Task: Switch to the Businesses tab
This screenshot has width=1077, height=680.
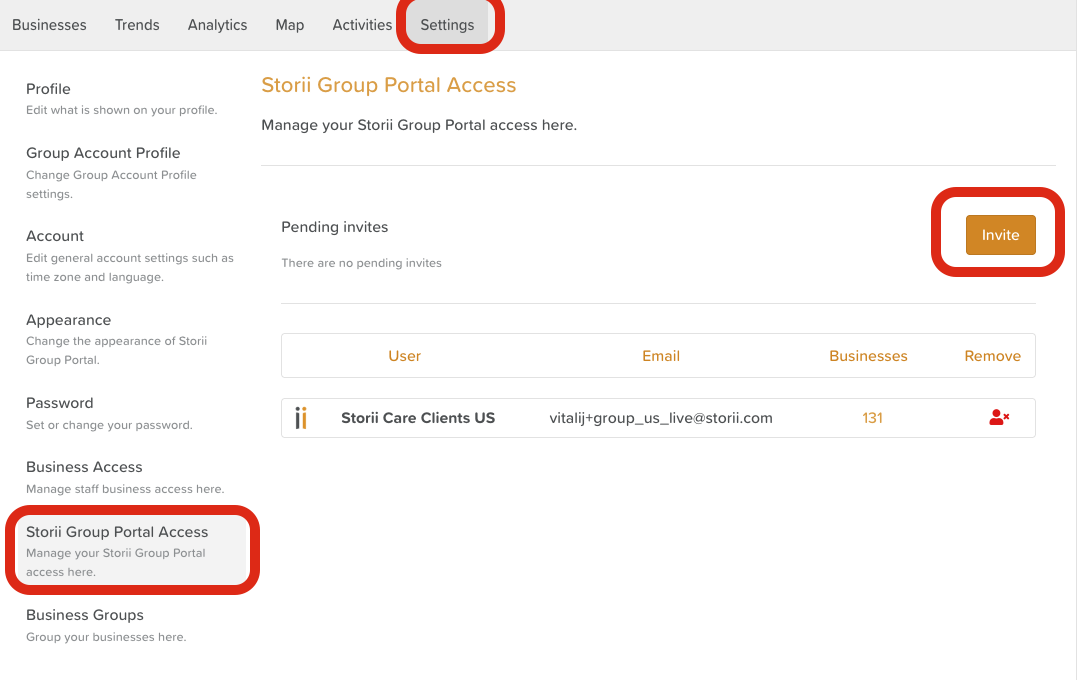Action: pos(49,25)
